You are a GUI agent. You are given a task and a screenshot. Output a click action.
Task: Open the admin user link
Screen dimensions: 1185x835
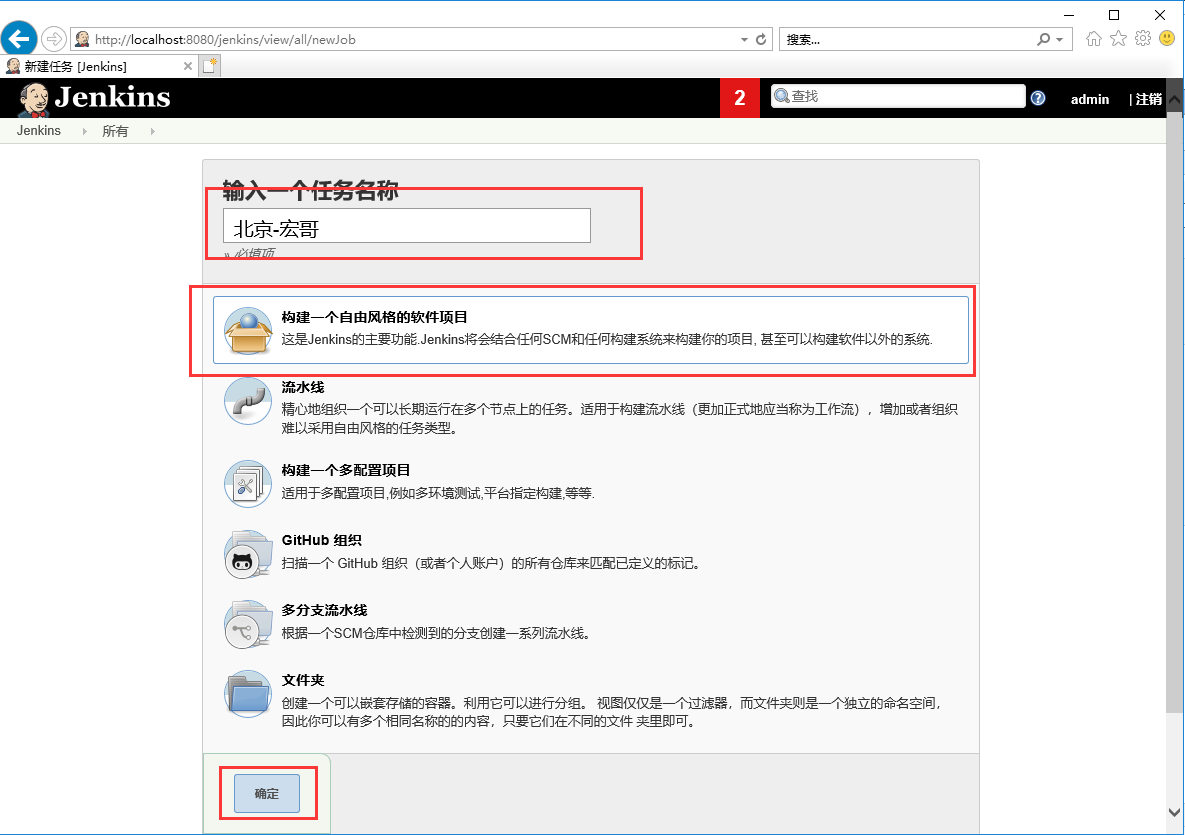1090,99
